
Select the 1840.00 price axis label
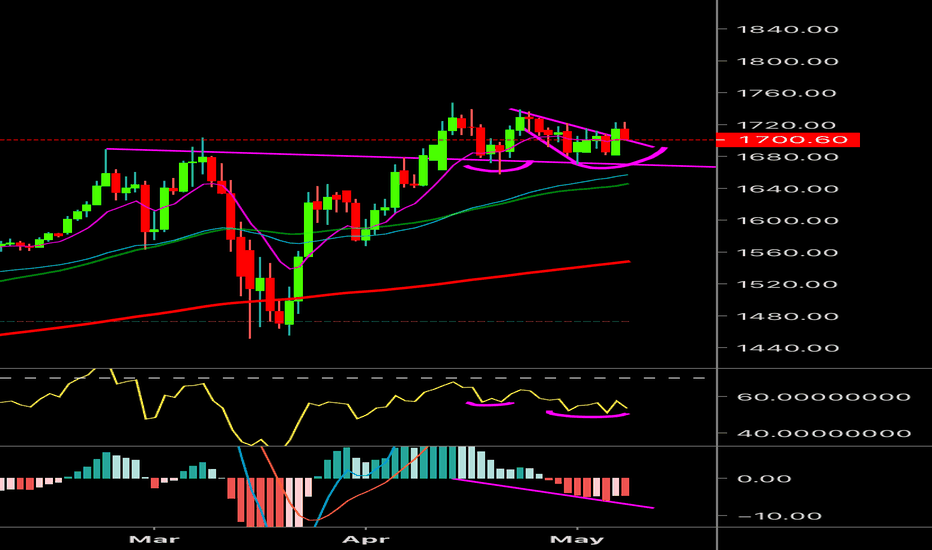point(788,29)
